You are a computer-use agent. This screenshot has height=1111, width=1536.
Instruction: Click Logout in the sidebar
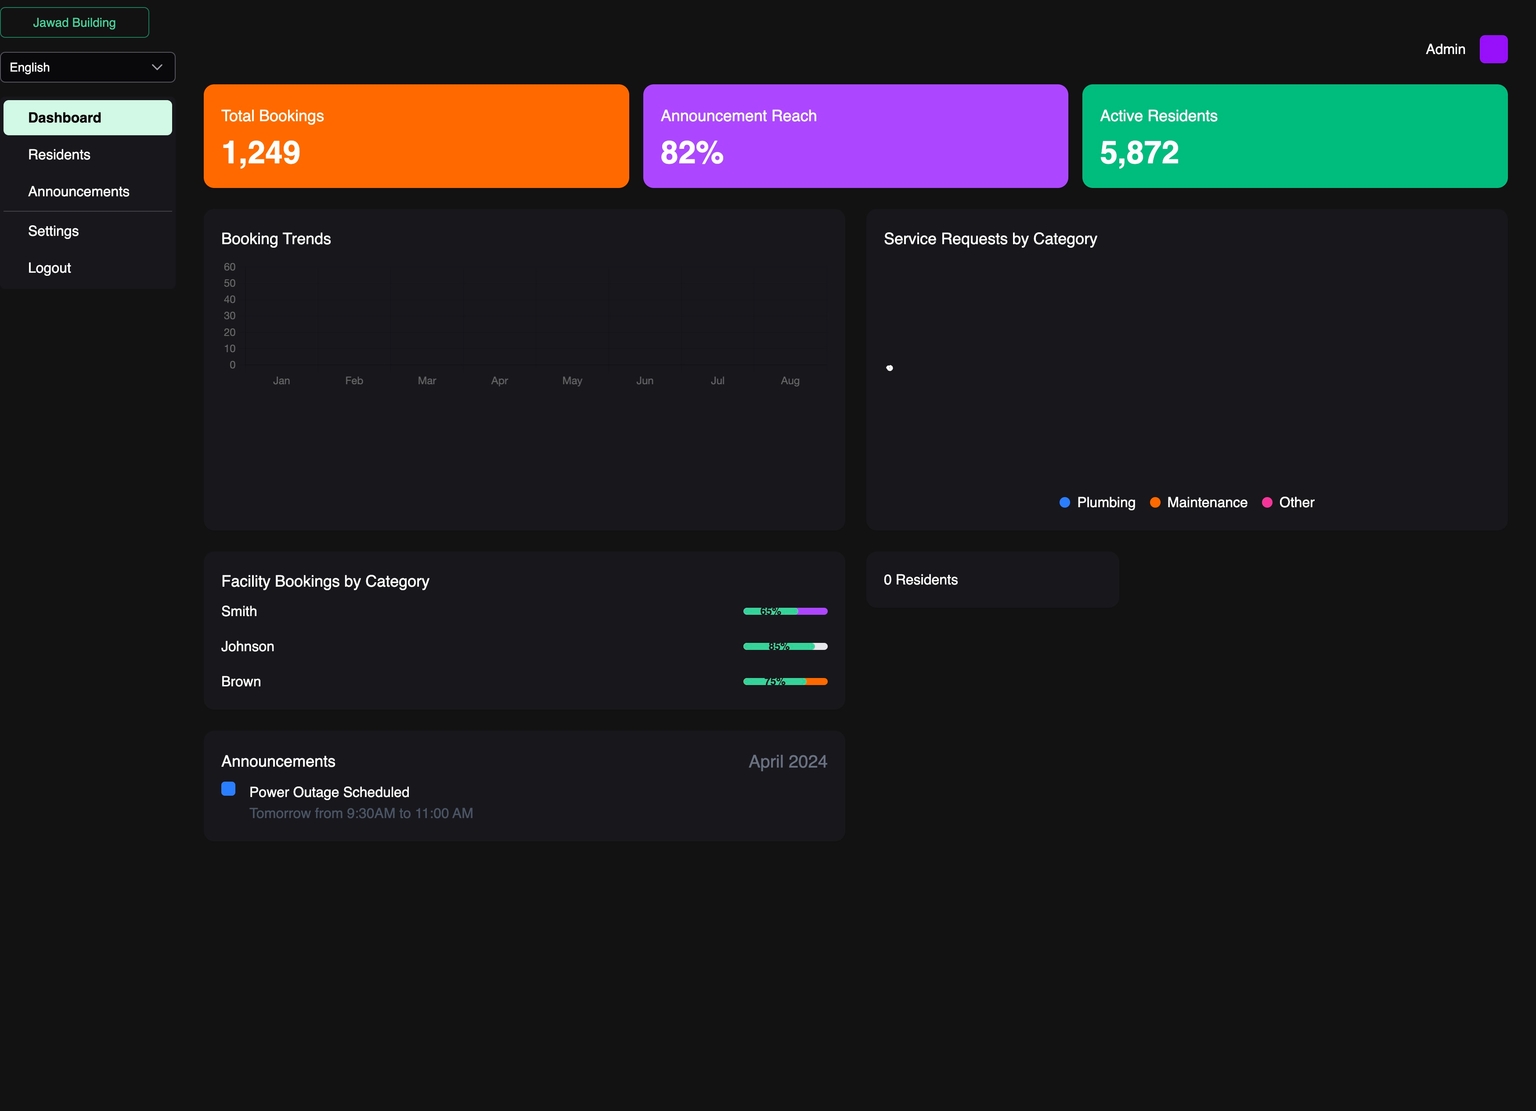(x=49, y=268)
